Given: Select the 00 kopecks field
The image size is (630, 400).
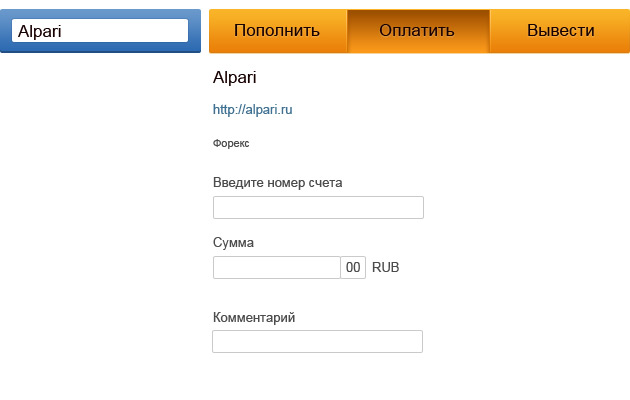Looking at the screenshot, I should pyautogui.click(x=353, y=267).
